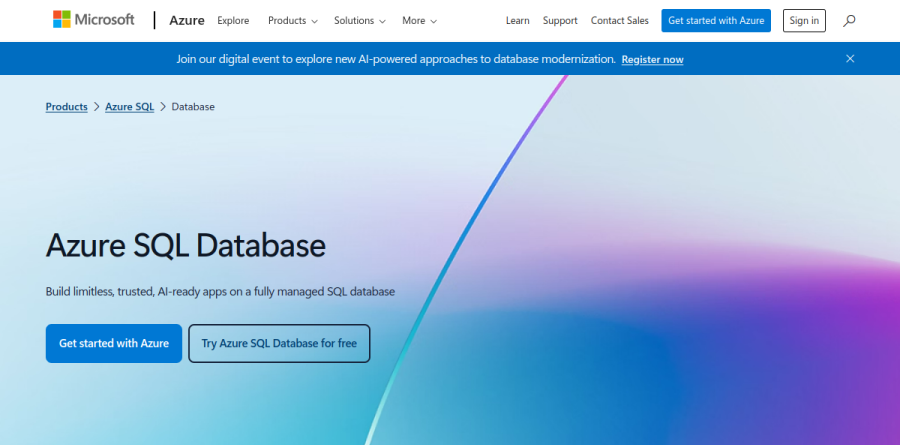900x445 pixels.
Task: Click header Get started with Azure button
Action: tap(716, 21)
